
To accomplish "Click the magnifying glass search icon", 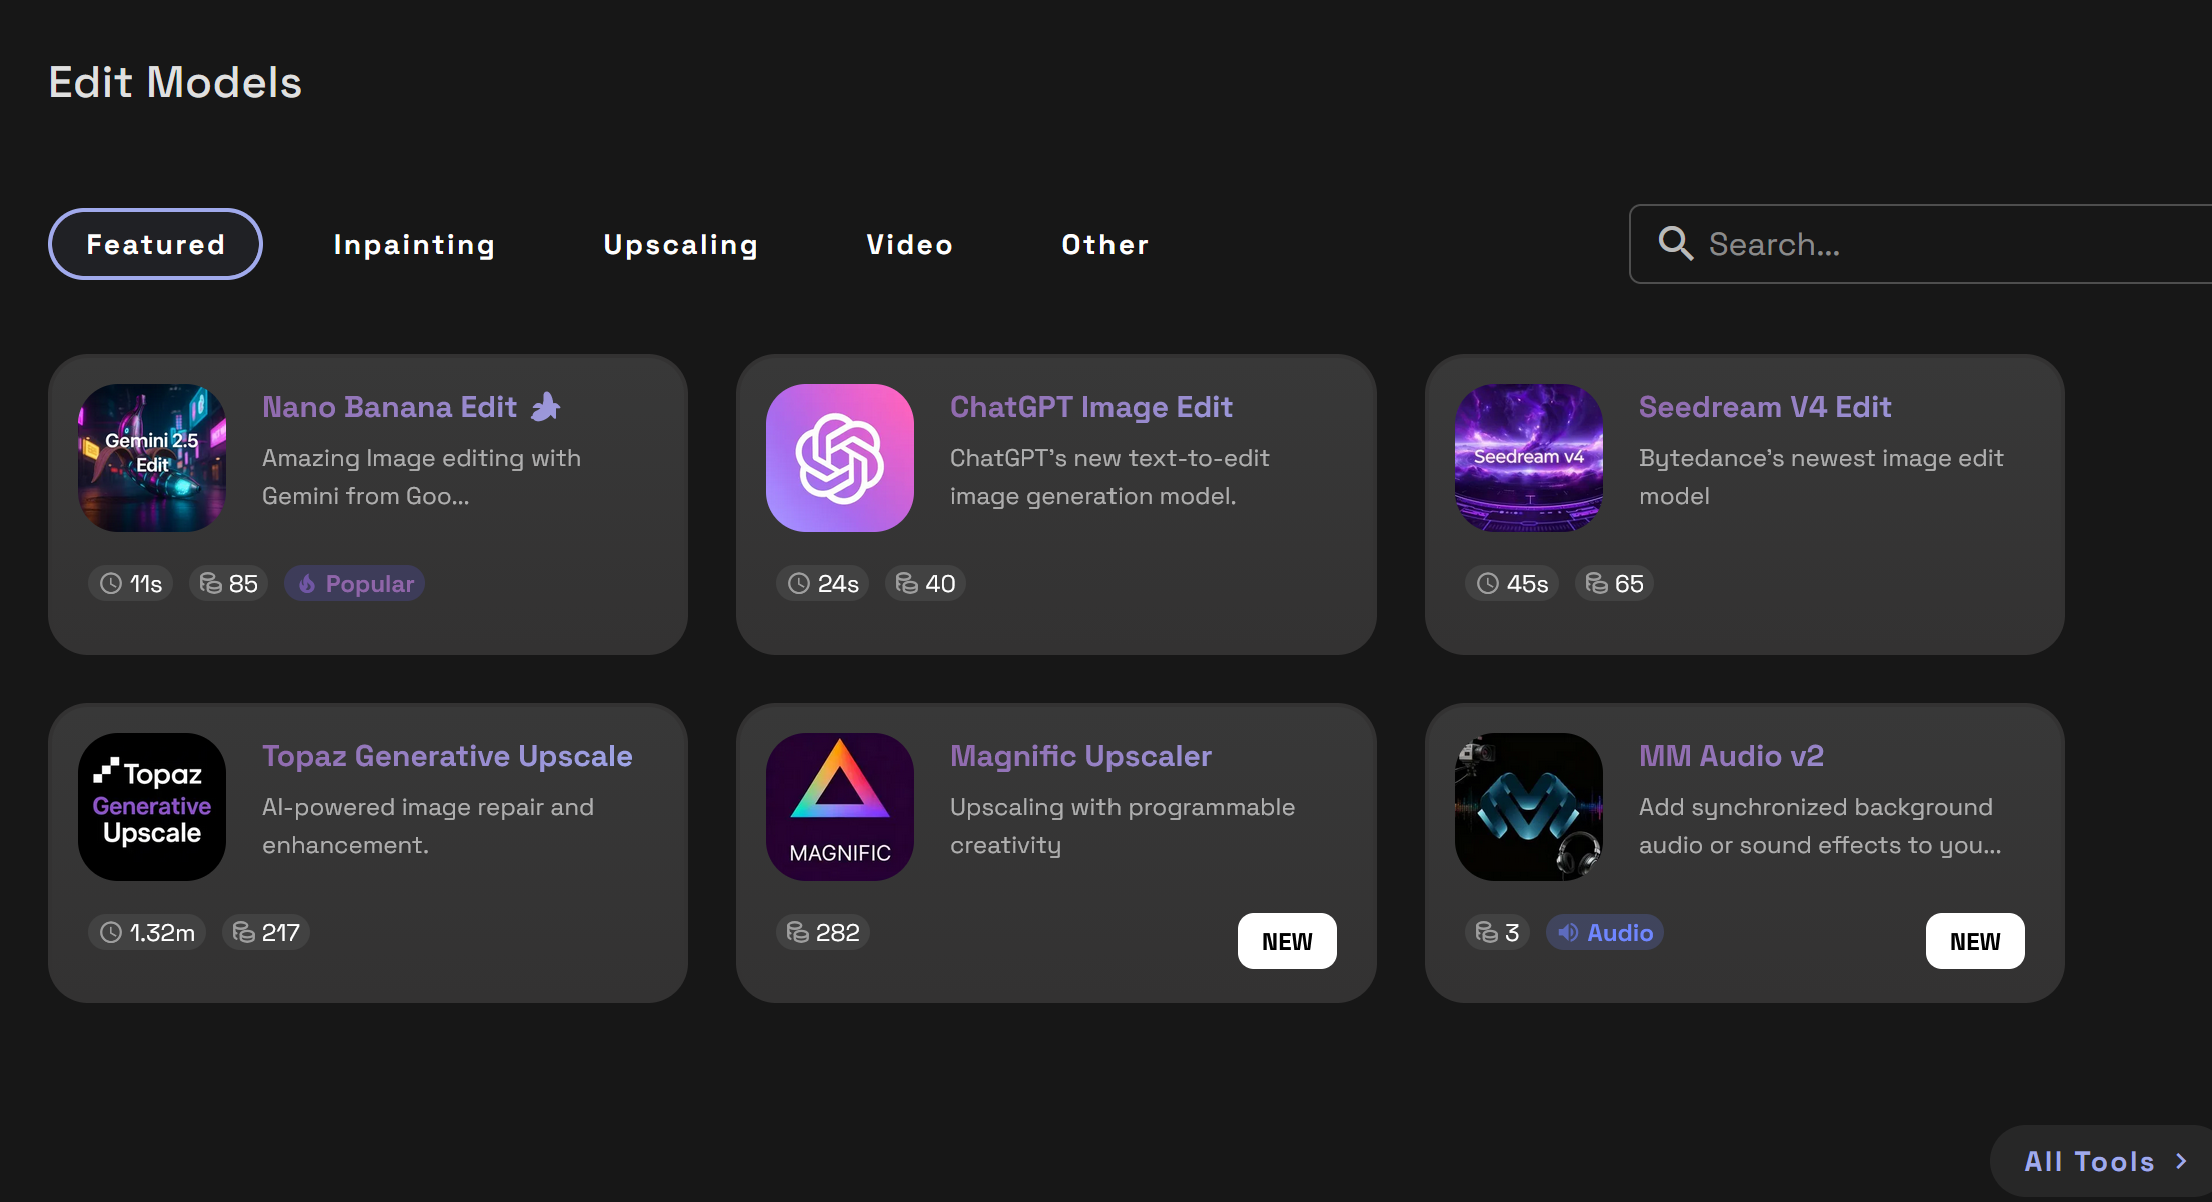I will click(x=1675, y=244).
